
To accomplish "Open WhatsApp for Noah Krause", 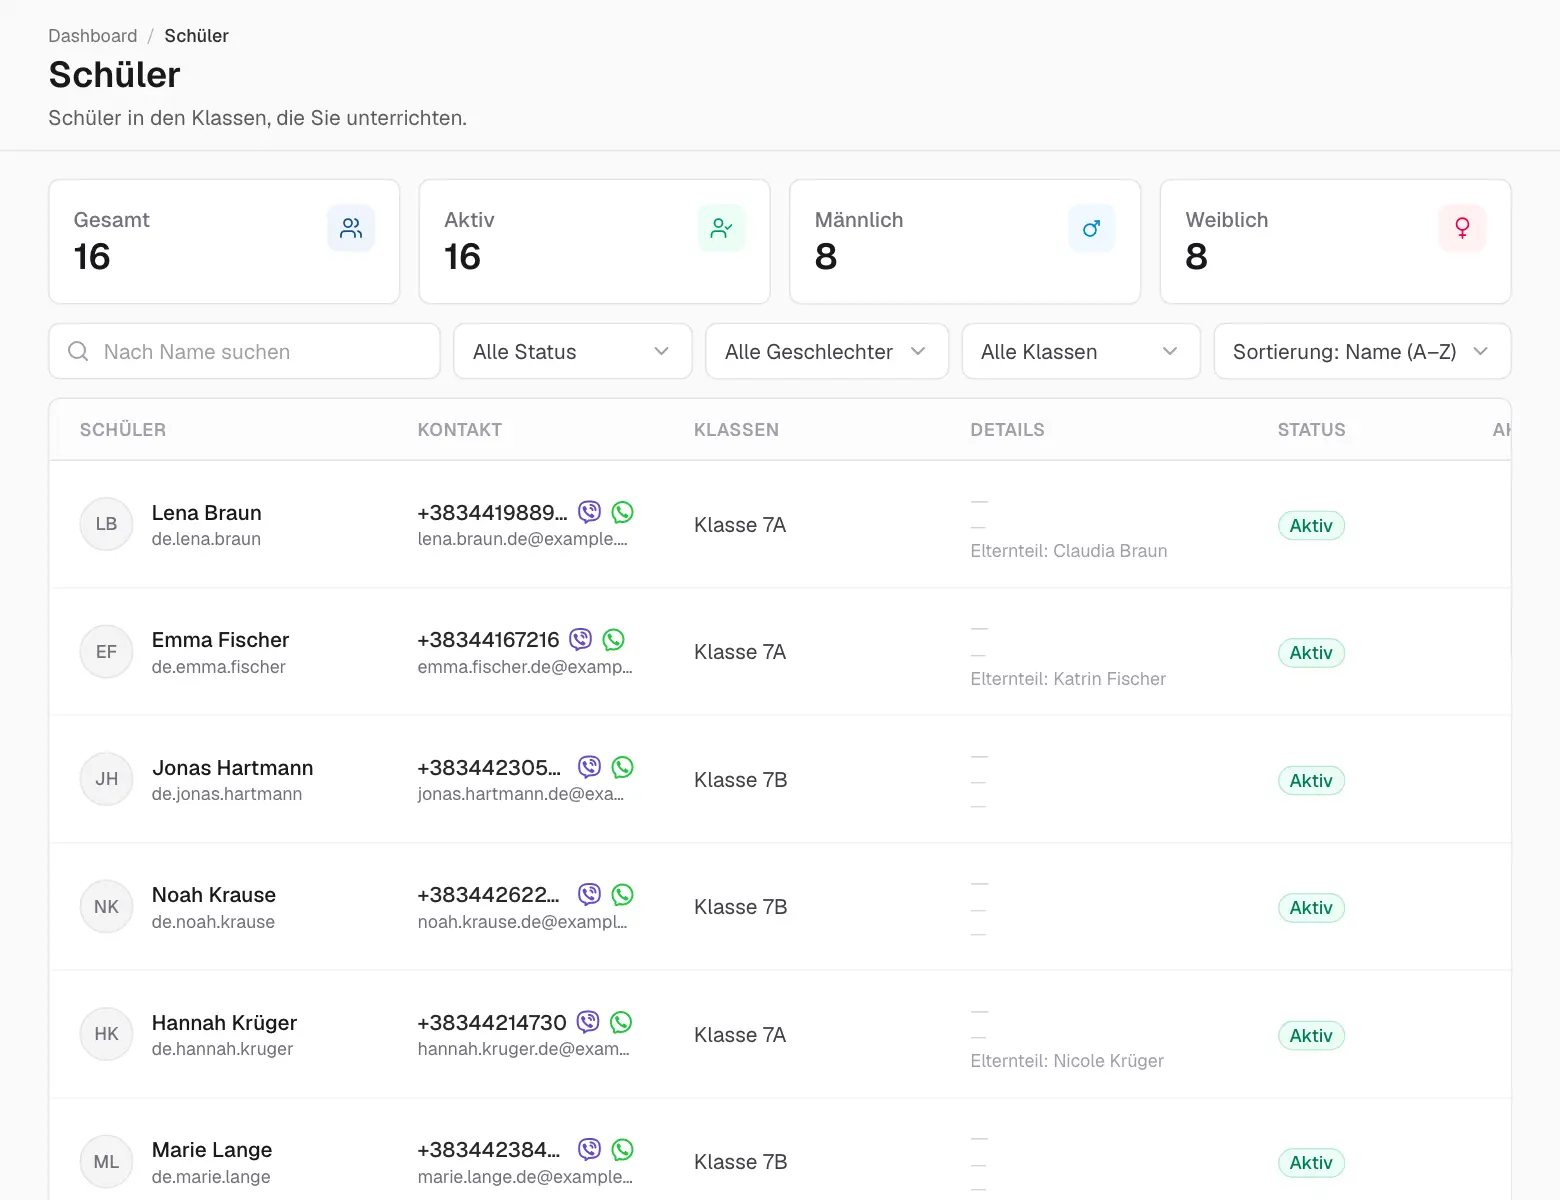I will [x=623, y=894].
